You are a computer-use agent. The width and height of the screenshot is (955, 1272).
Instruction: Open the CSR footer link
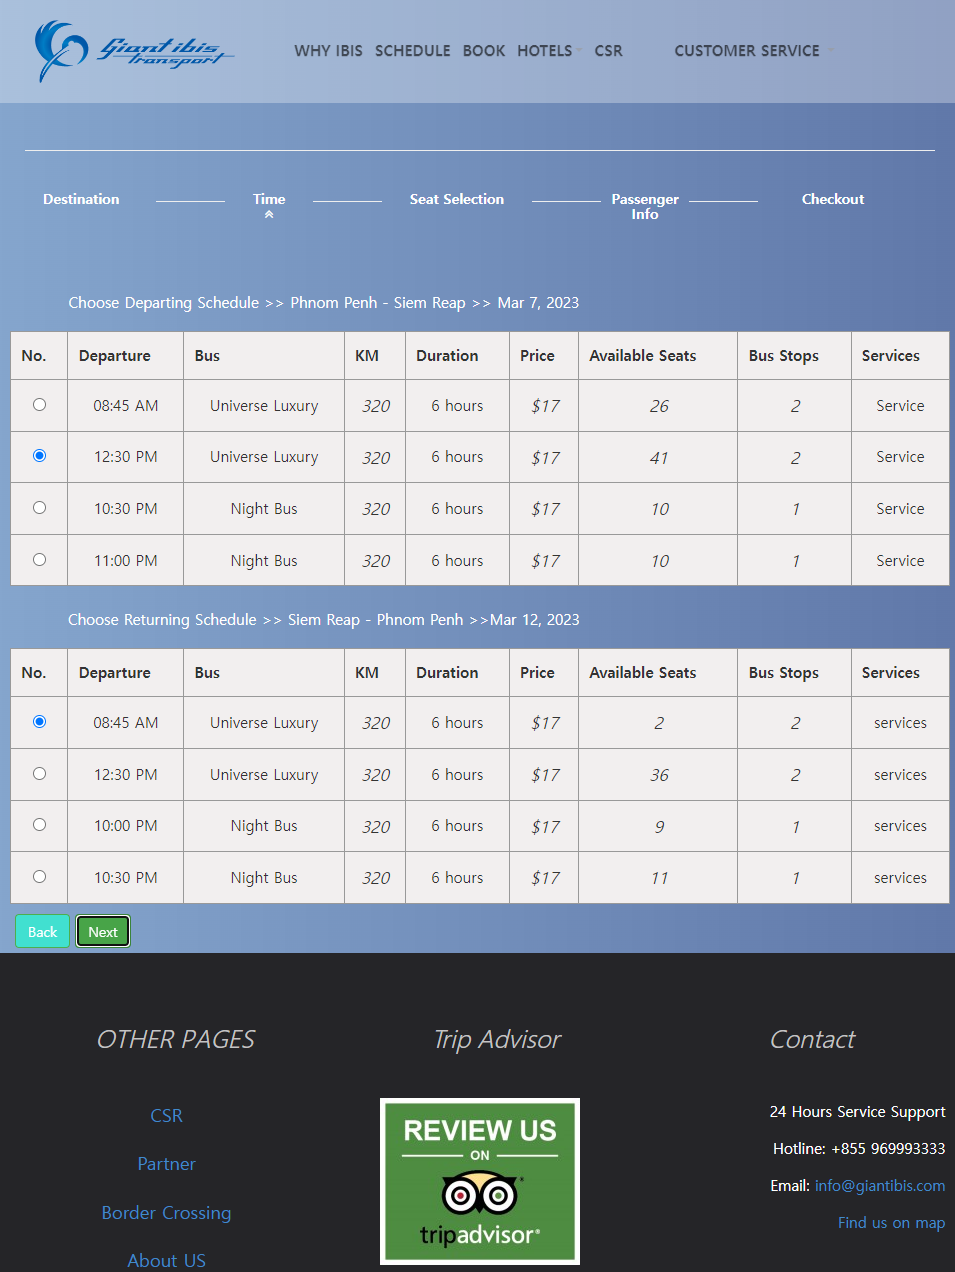[x=166, y=1116]
